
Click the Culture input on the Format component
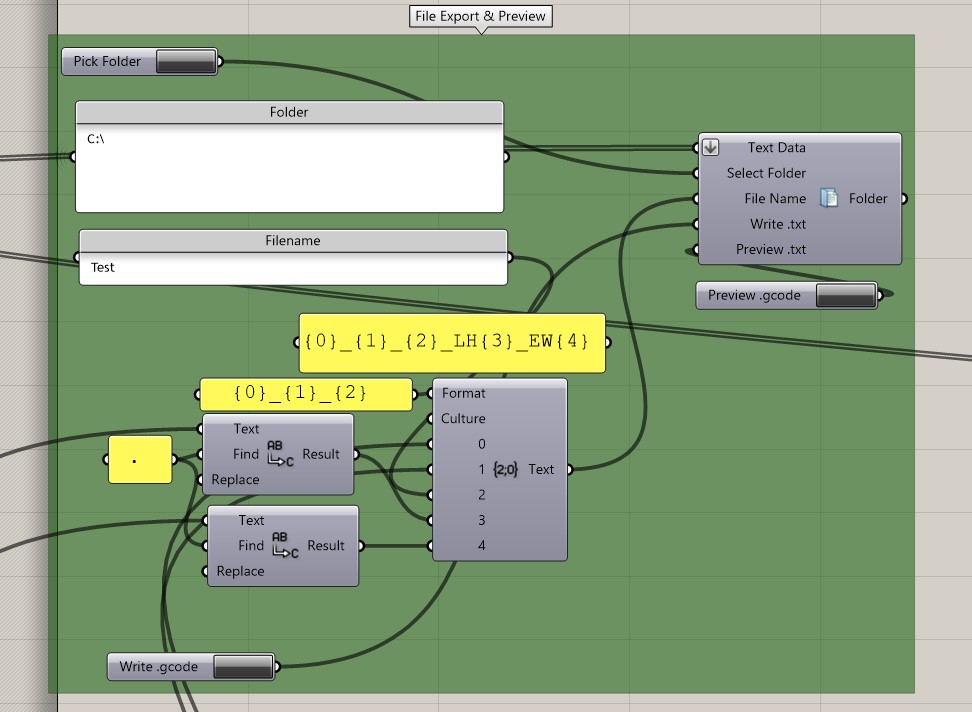click(x=463, y=419)
